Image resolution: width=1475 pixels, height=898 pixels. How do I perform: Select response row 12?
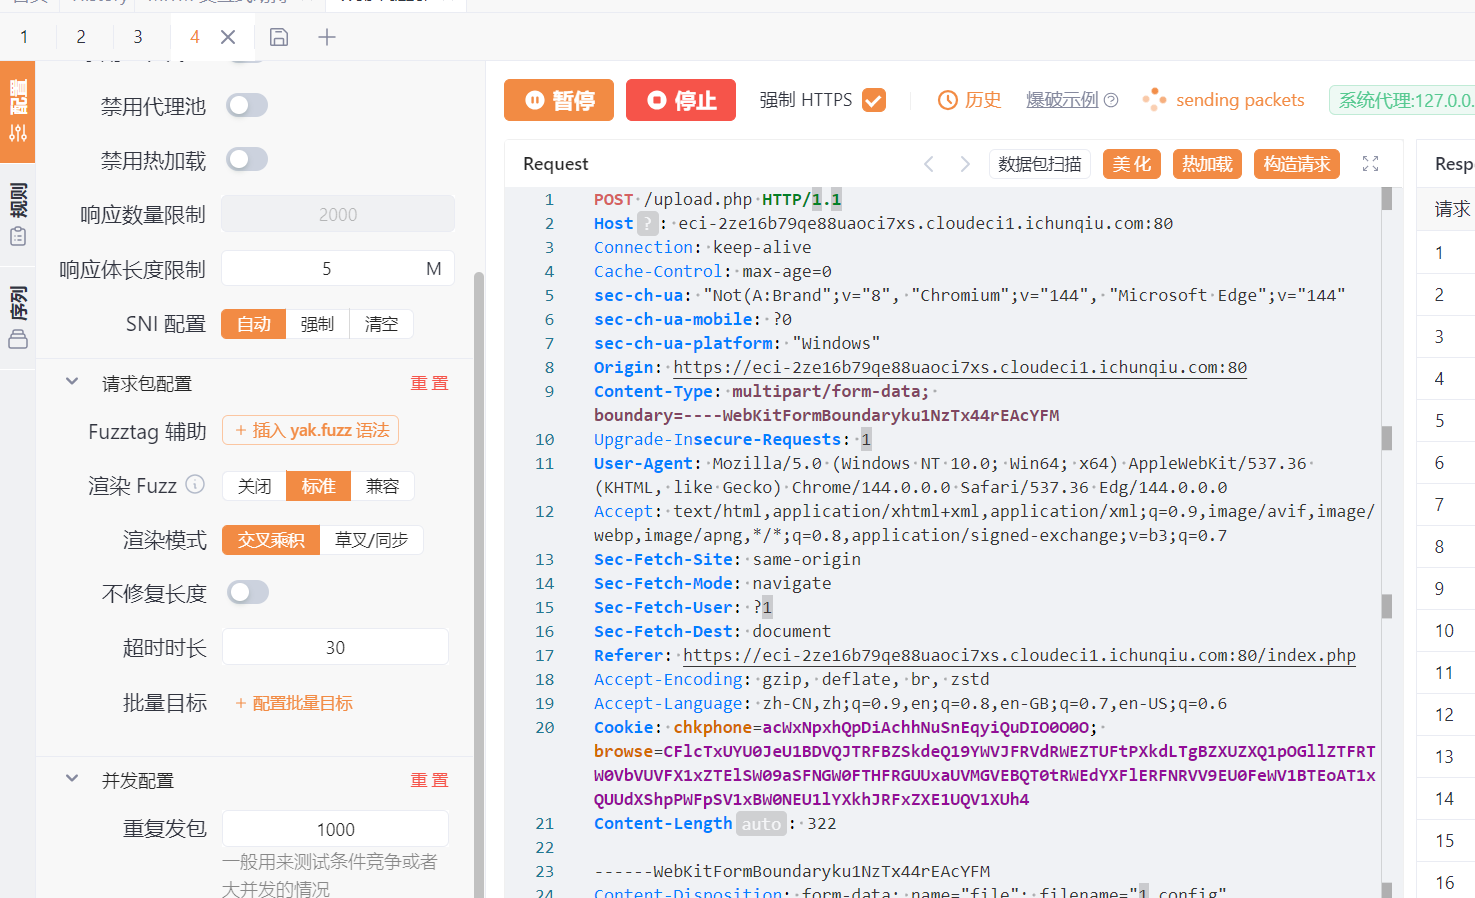pyautogui.click(x=1446, y=715)
